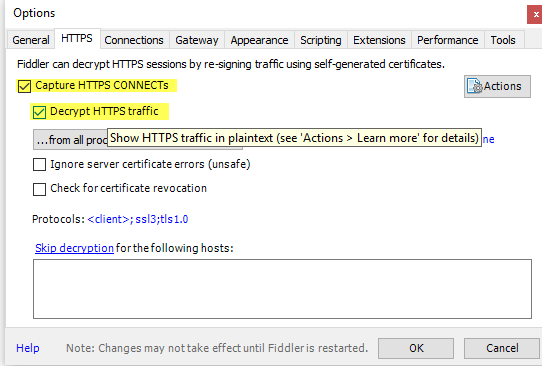542x366 pixels.
Task: Open the Actions button menu
Action: pos(497,86)
